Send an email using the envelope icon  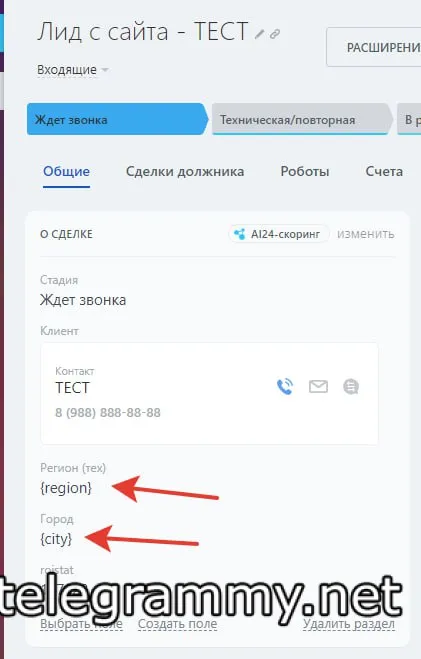[318, 386]
